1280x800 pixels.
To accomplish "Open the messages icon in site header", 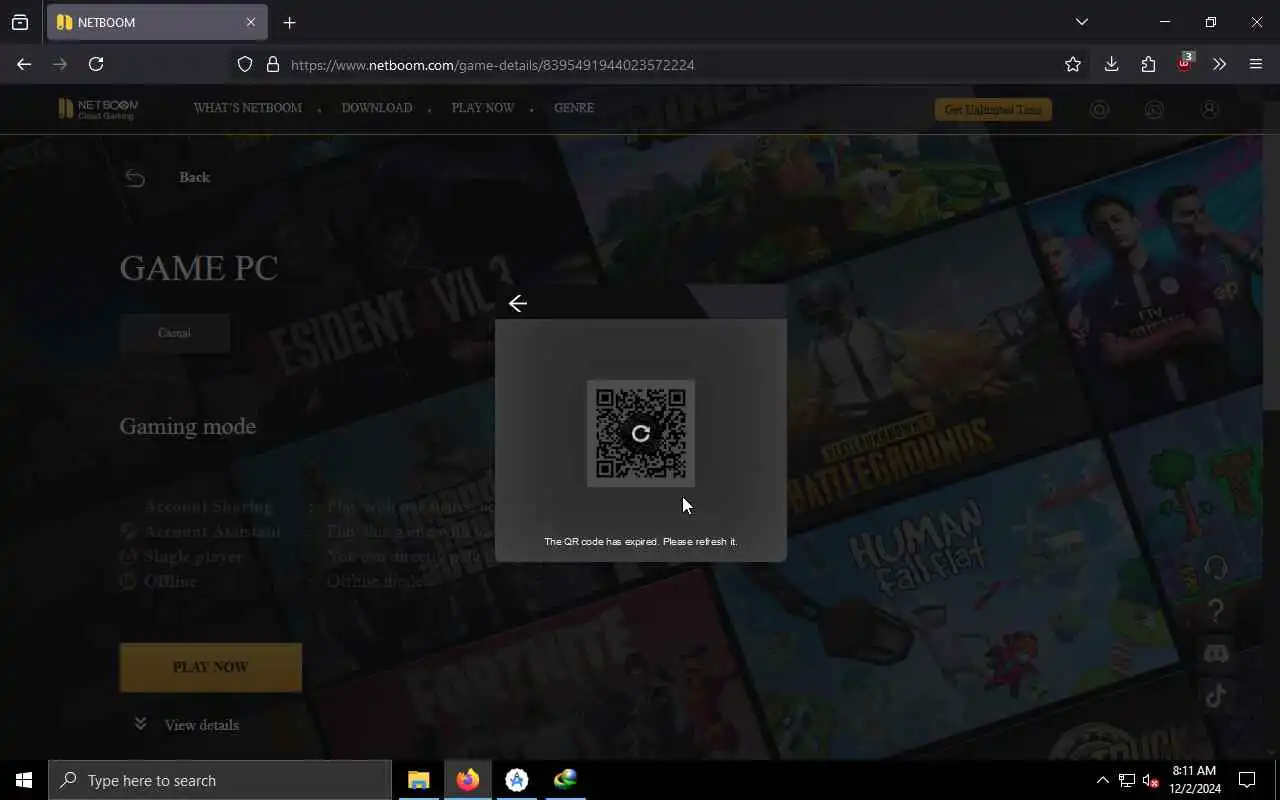I will [x=1154, y=110].
